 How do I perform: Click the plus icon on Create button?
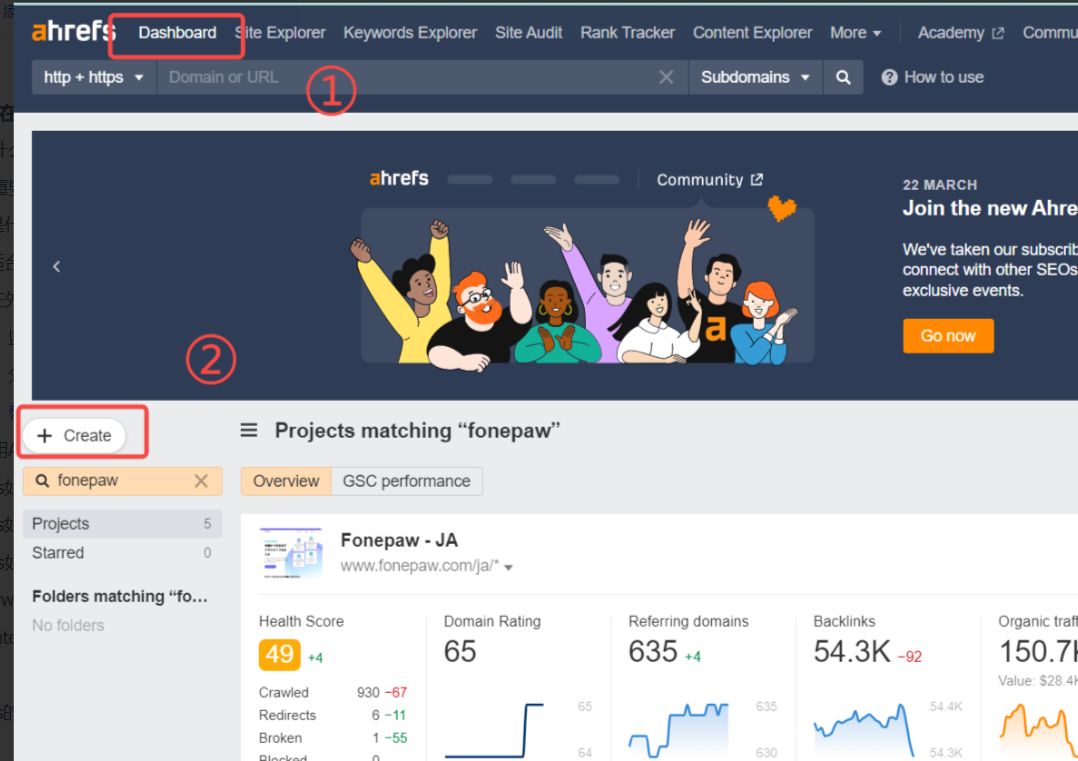[x=45, y=435]
